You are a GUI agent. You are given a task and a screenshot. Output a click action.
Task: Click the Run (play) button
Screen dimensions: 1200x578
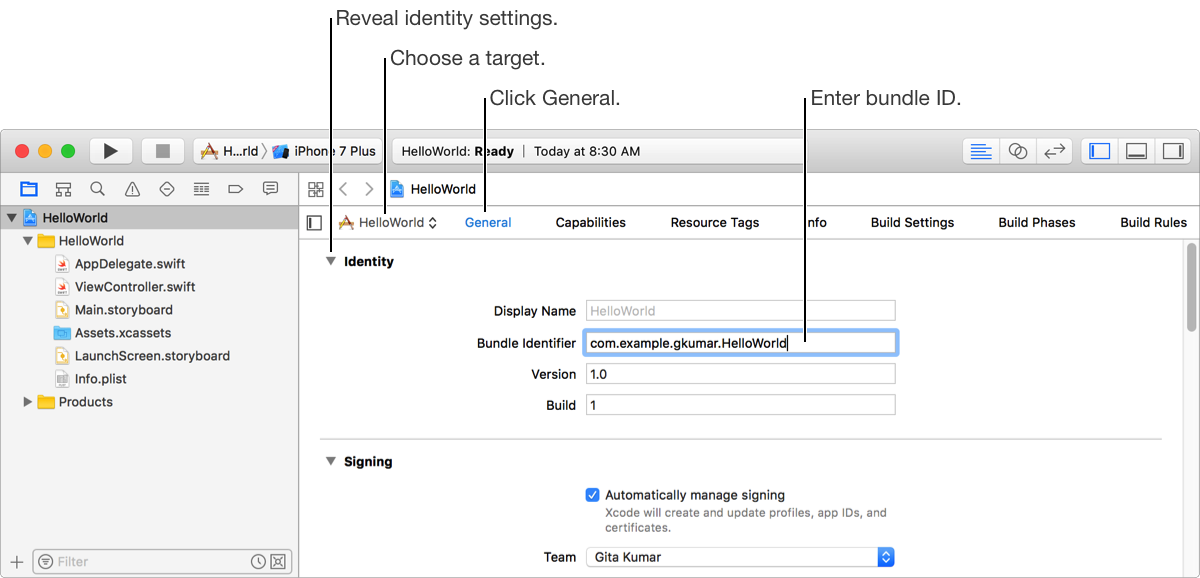pos(111,151)
